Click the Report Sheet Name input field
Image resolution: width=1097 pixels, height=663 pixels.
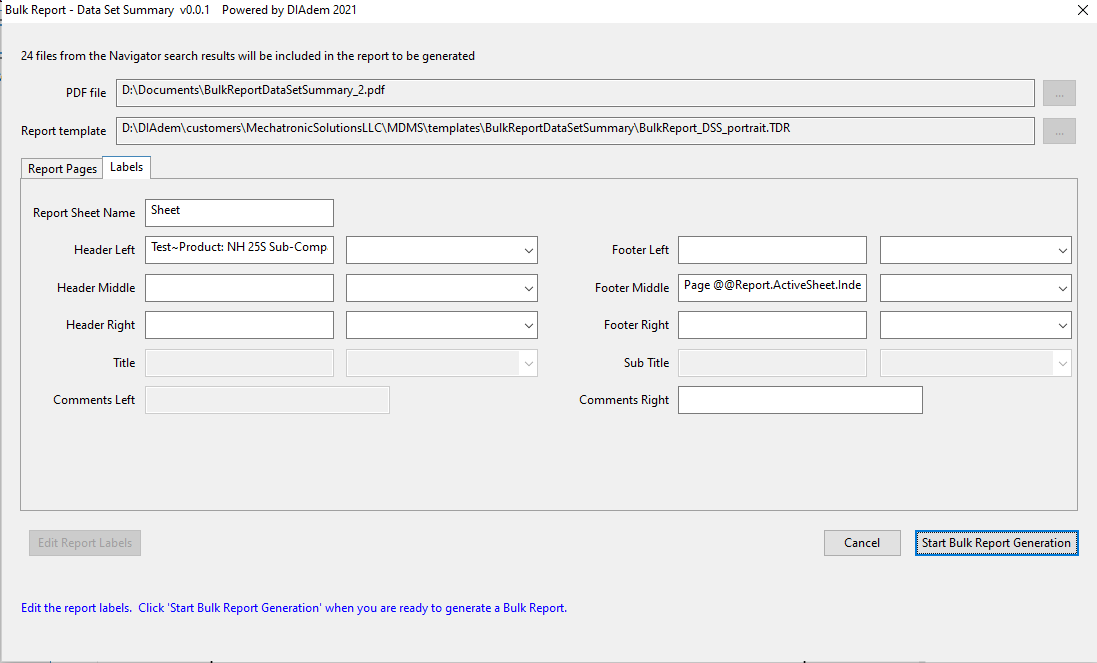pyautogui.click(x=239, y=212)
